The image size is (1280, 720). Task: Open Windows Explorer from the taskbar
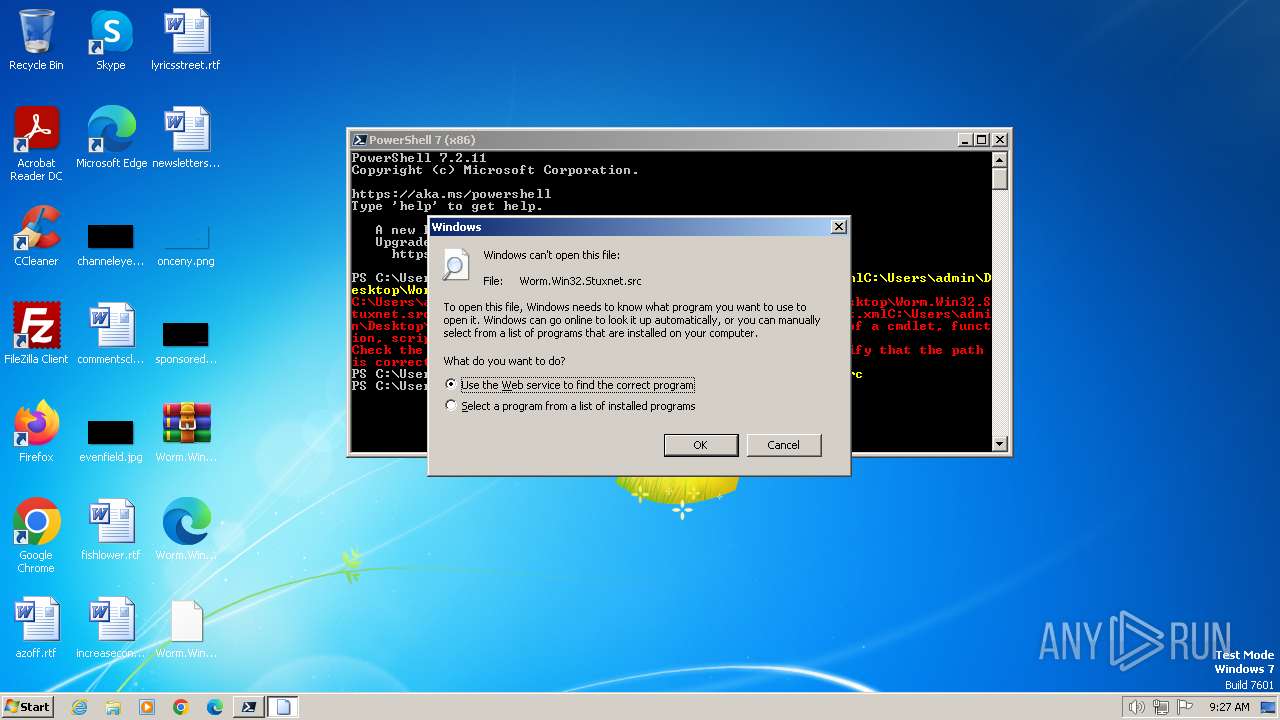coord(113,707)
